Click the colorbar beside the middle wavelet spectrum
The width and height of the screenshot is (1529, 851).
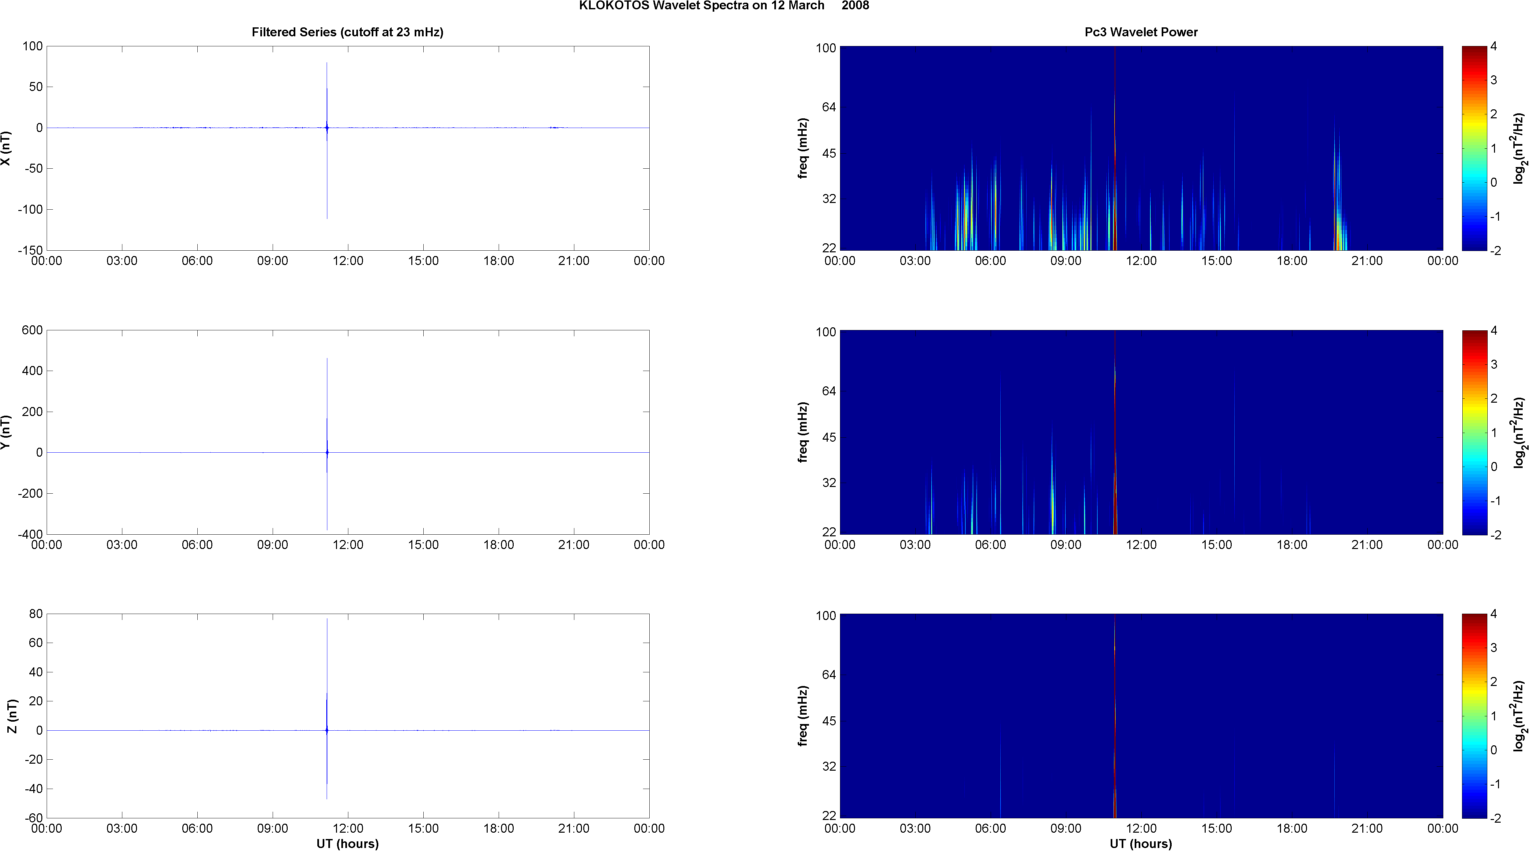coord(1475,432)
